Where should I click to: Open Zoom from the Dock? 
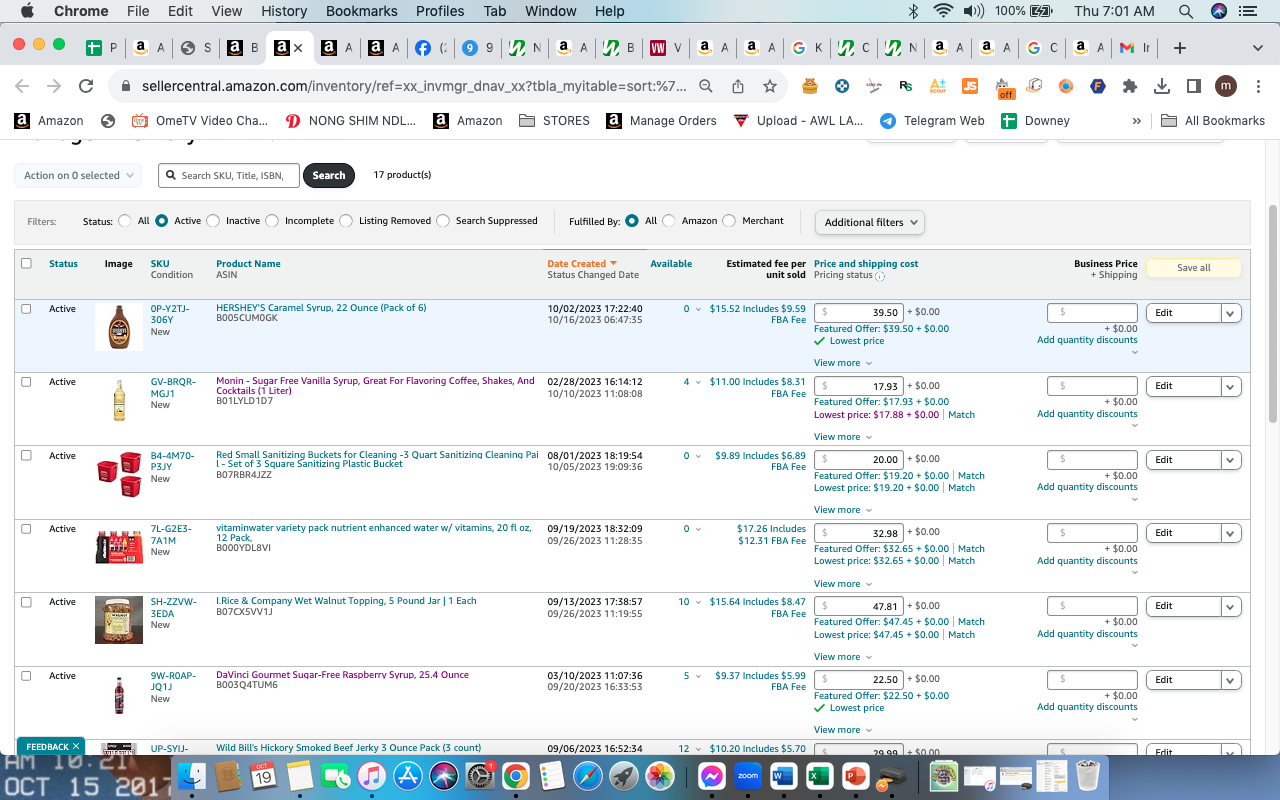[747, 776]
